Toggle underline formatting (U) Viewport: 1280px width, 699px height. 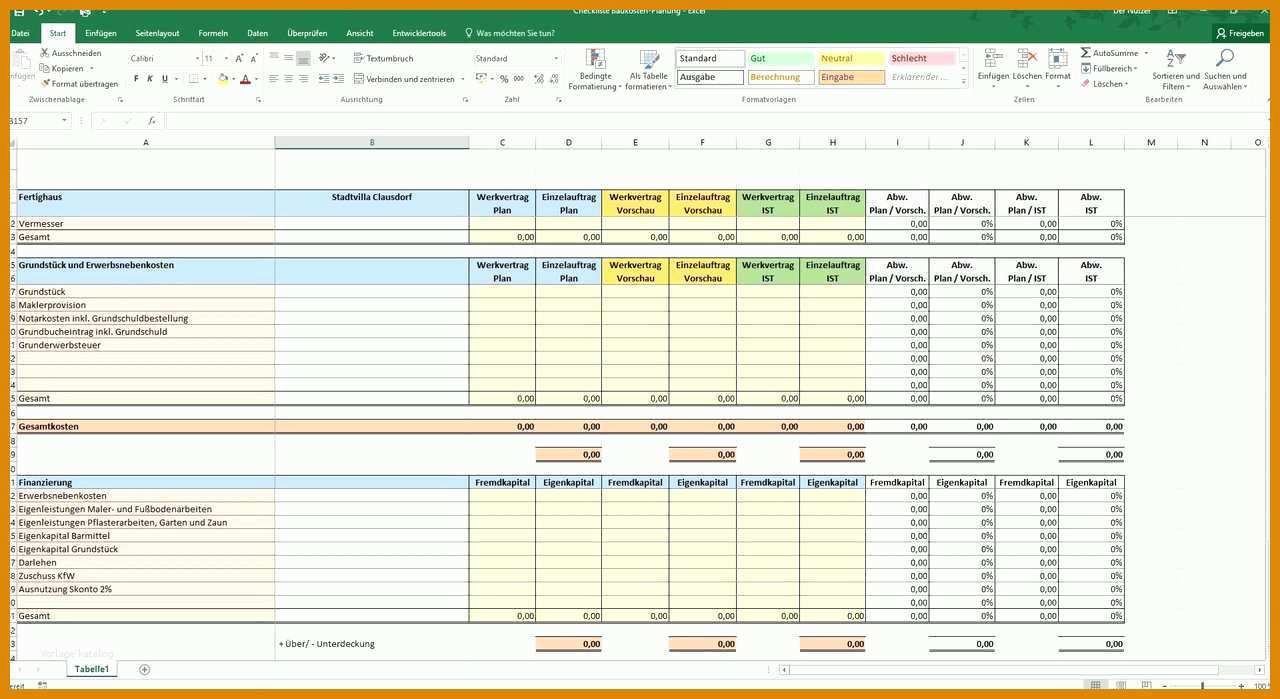(x=165, y=79)
